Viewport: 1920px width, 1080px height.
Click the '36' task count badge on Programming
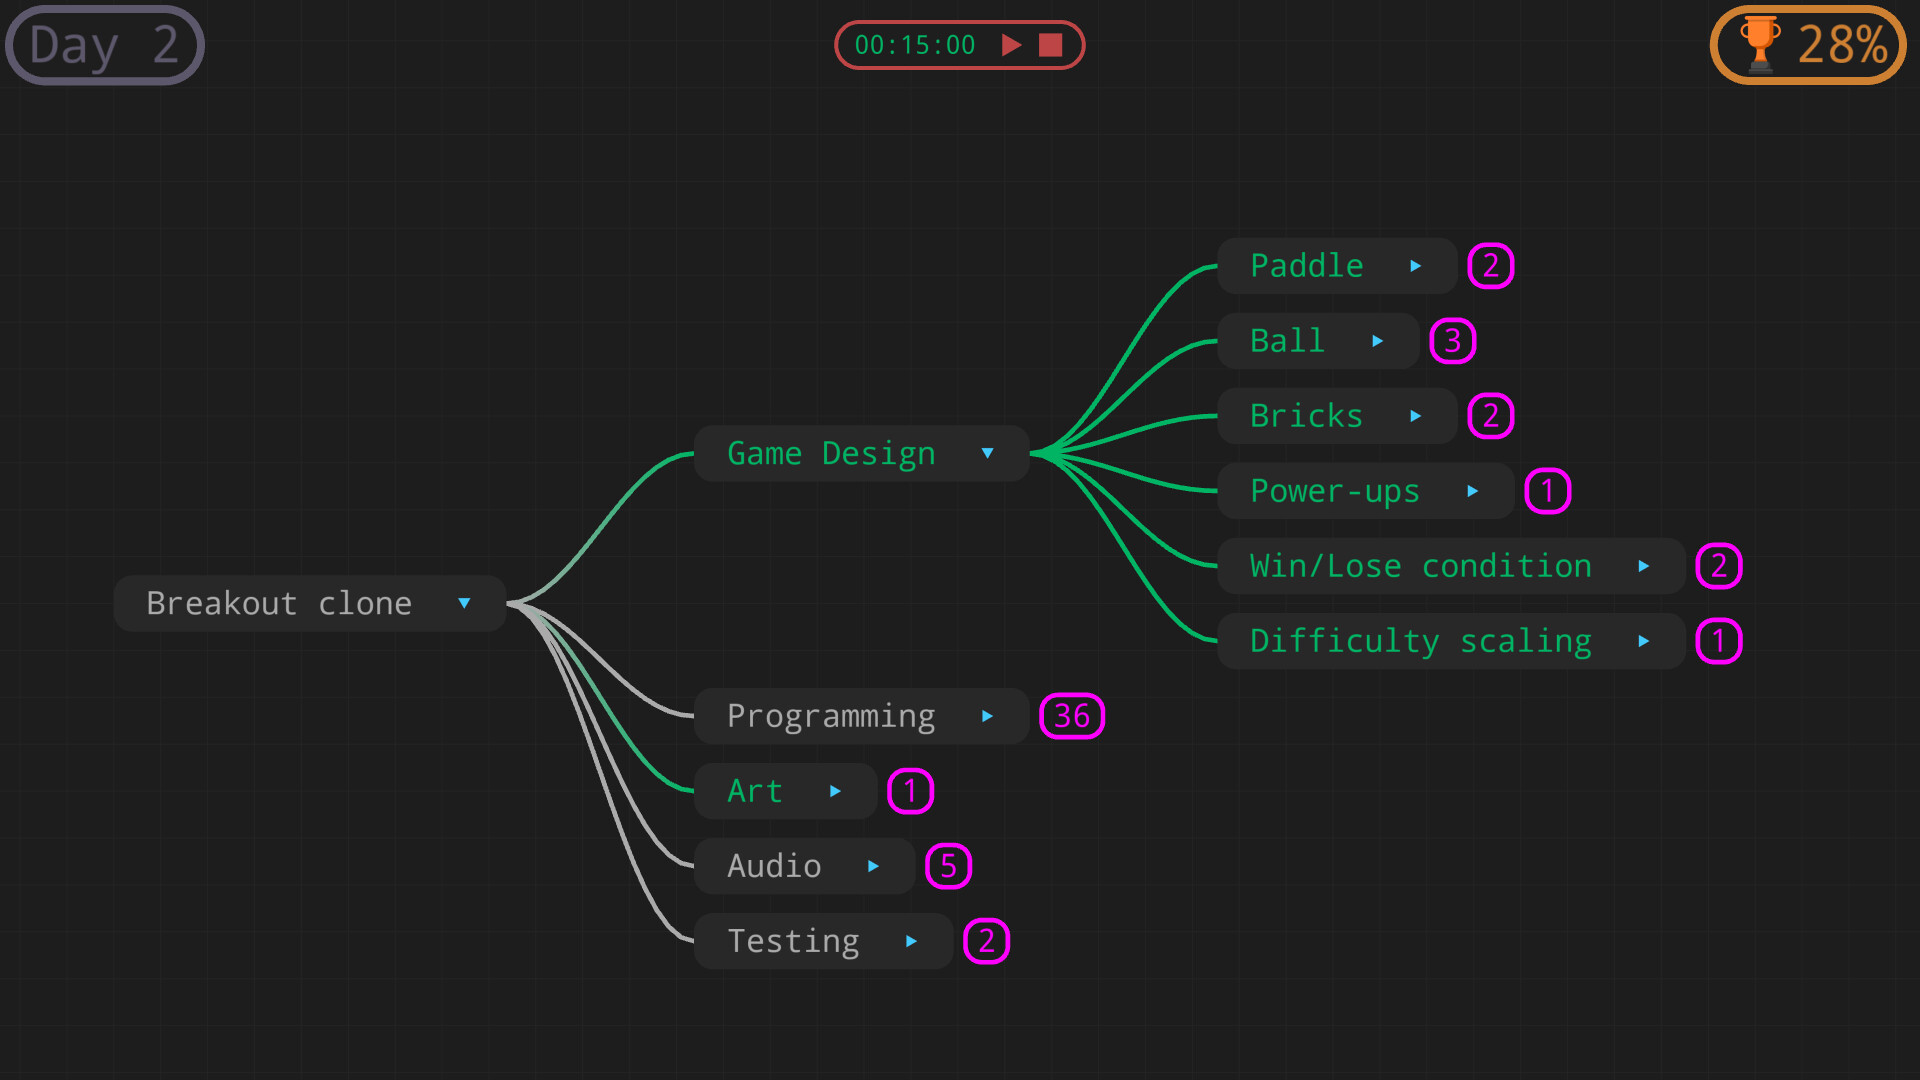coord(1072,715)
